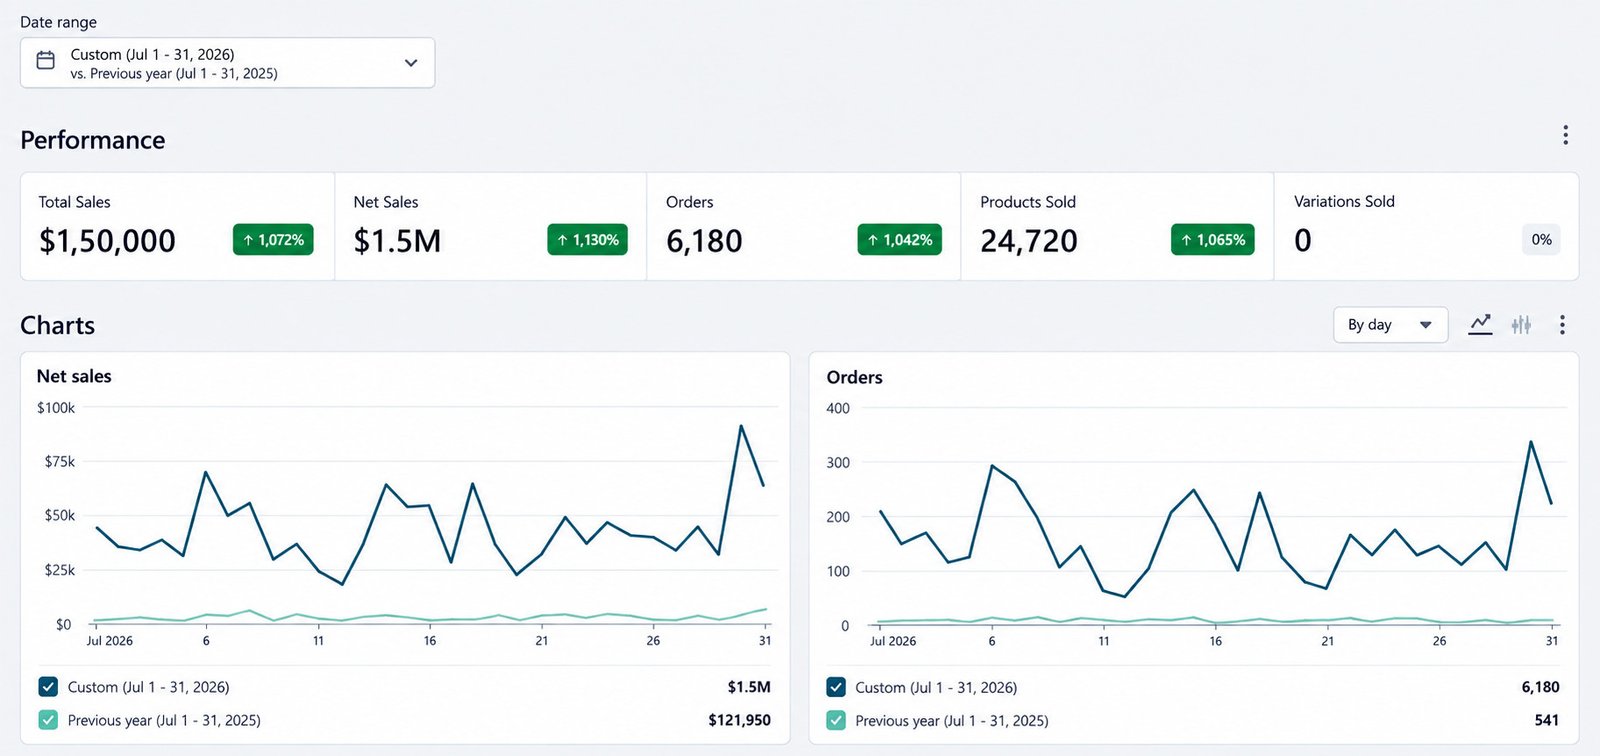Click the $121,950 previous year total
The image size is (1600, 756).
click(x=739, y=720)
